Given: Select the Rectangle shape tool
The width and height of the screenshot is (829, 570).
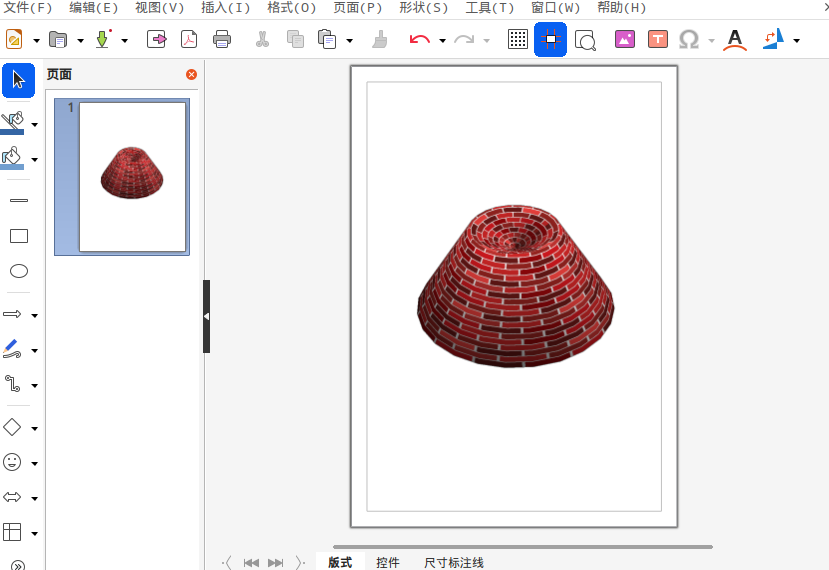Looking at the screenshot, I should tap(18, 236).
